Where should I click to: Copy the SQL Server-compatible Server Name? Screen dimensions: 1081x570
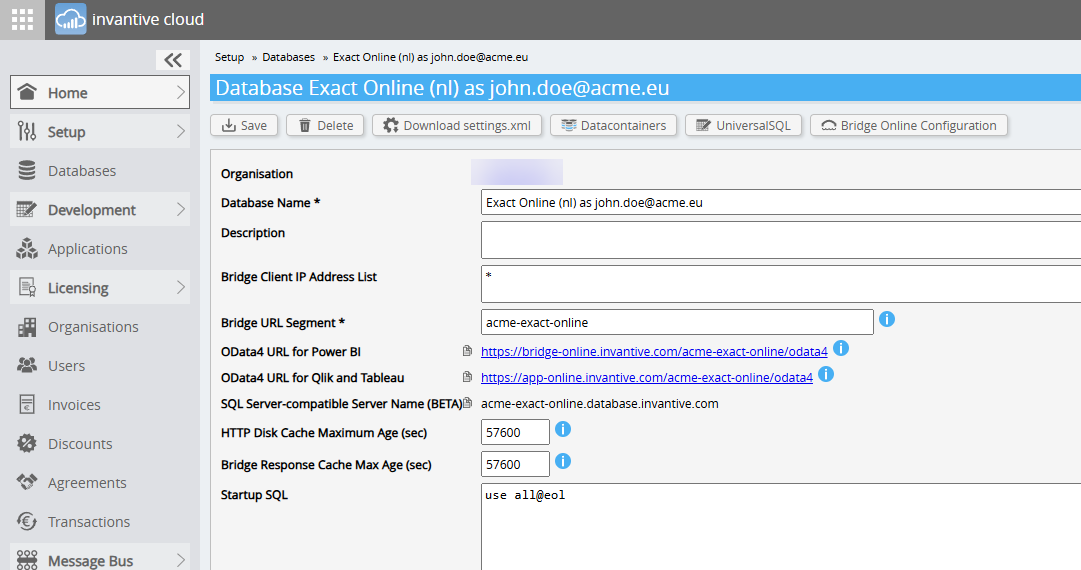point(467,404)
